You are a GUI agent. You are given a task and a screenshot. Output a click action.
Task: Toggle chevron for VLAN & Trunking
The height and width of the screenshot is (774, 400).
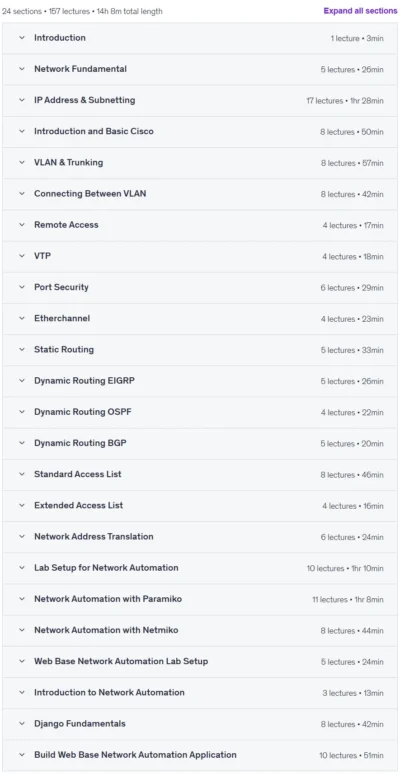click(22, 163)
